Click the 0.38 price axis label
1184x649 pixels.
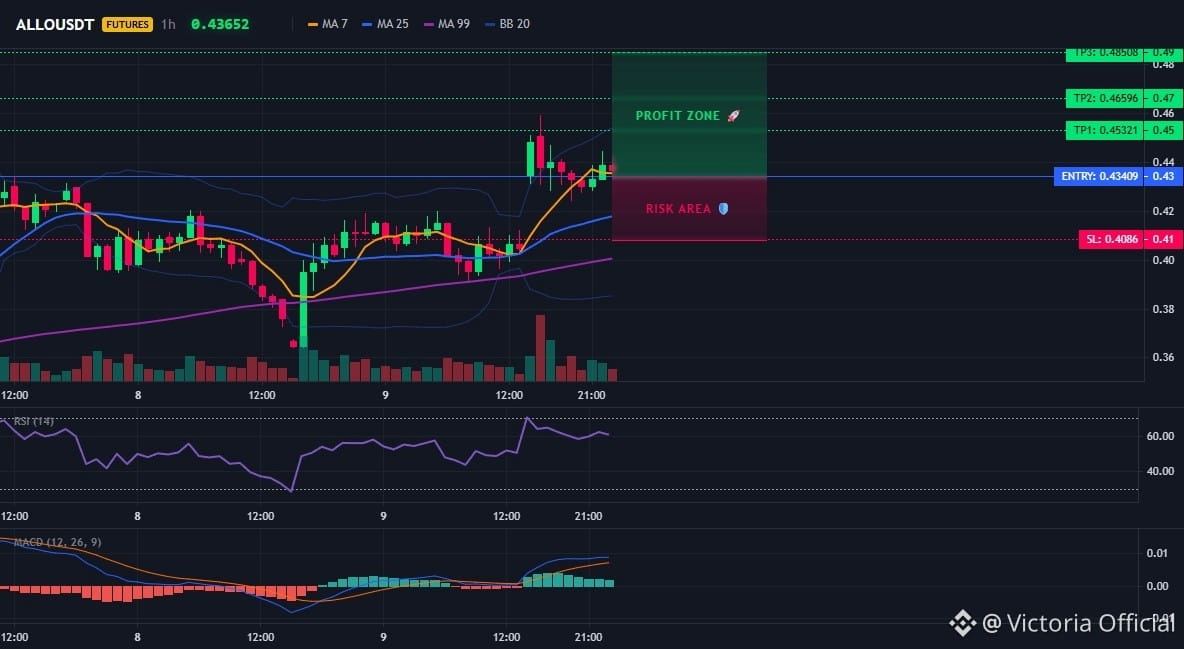pyautogui.click(x=1164, y=309)
